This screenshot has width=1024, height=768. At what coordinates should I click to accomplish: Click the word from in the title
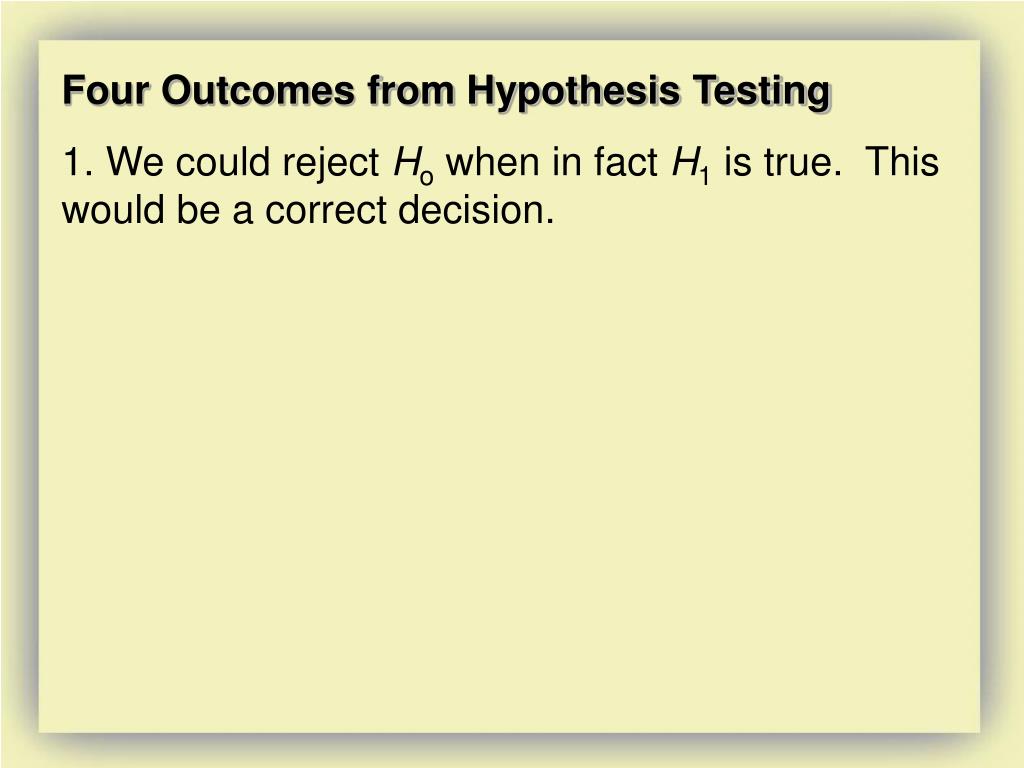click(411, 90)
